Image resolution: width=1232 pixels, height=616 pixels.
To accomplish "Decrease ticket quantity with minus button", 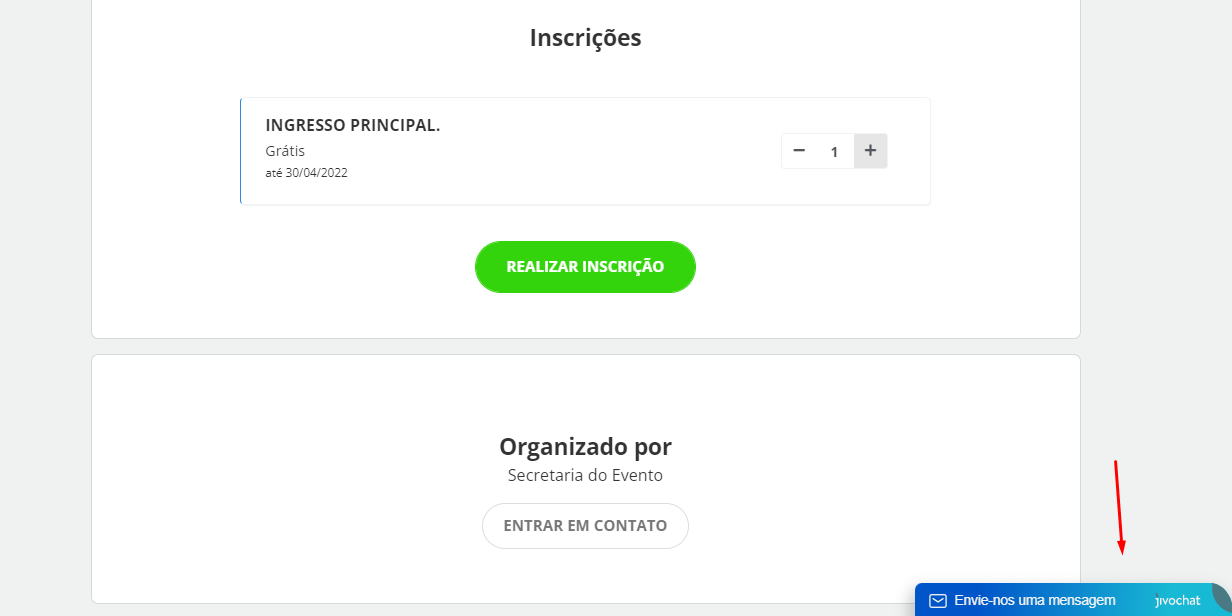I will pos(799,151).
